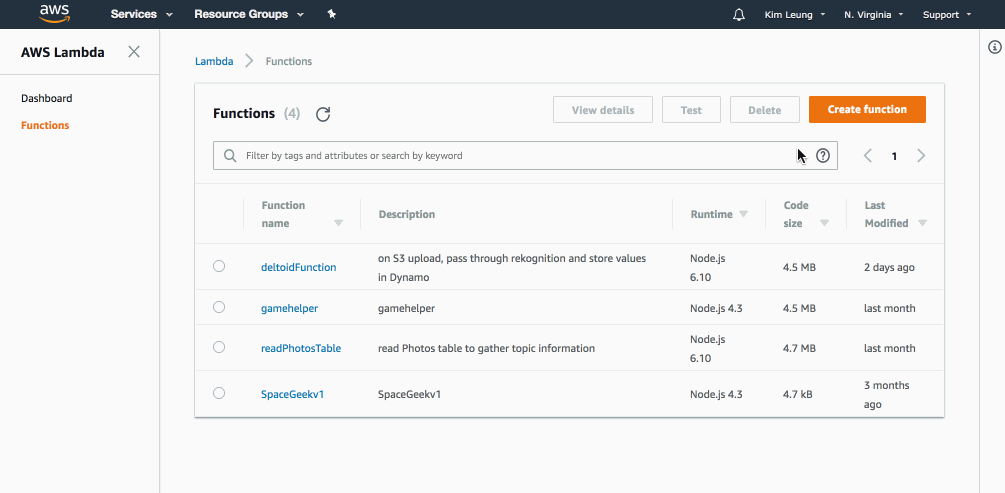This screenshot has width=1005, height=493.
Task: Click the Lambda breadcrumb link
Action: coord(214,62)
